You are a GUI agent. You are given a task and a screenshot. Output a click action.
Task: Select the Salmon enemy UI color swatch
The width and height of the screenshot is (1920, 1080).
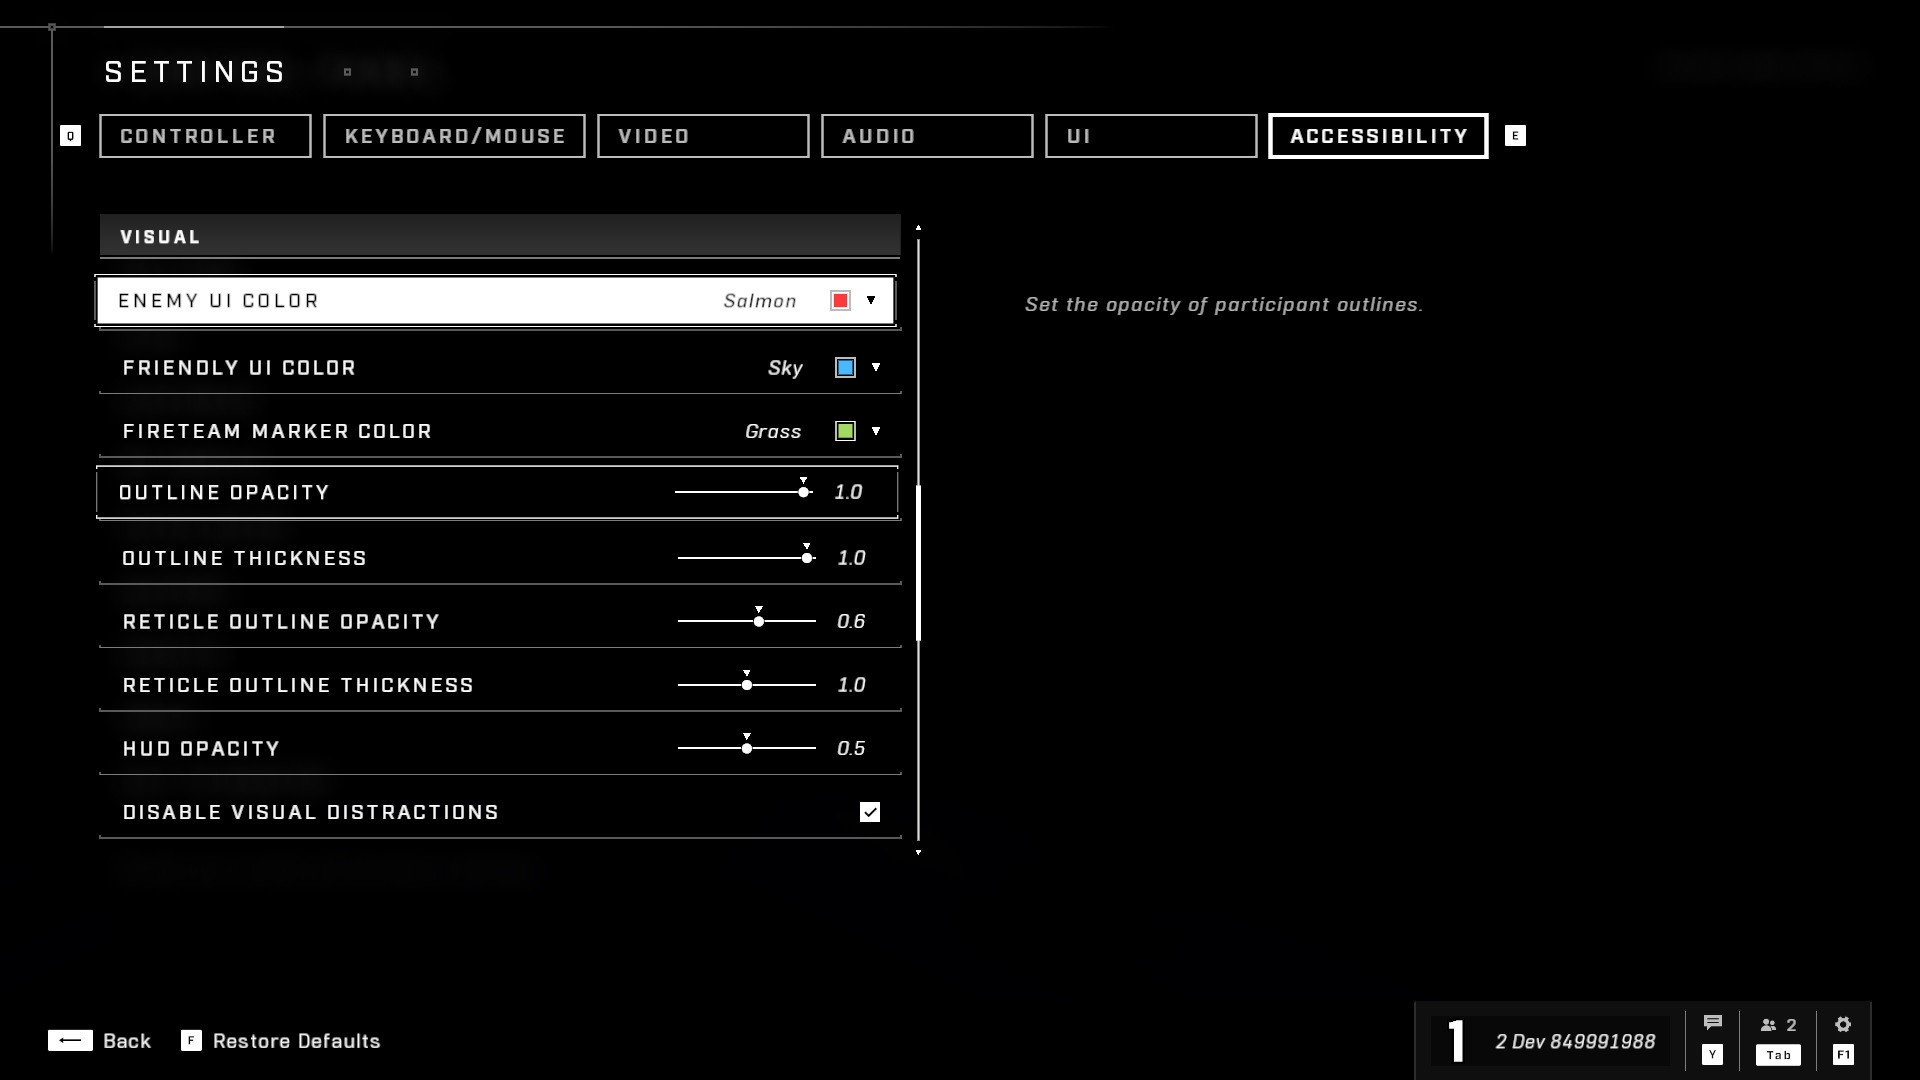(x=840, y=301)
